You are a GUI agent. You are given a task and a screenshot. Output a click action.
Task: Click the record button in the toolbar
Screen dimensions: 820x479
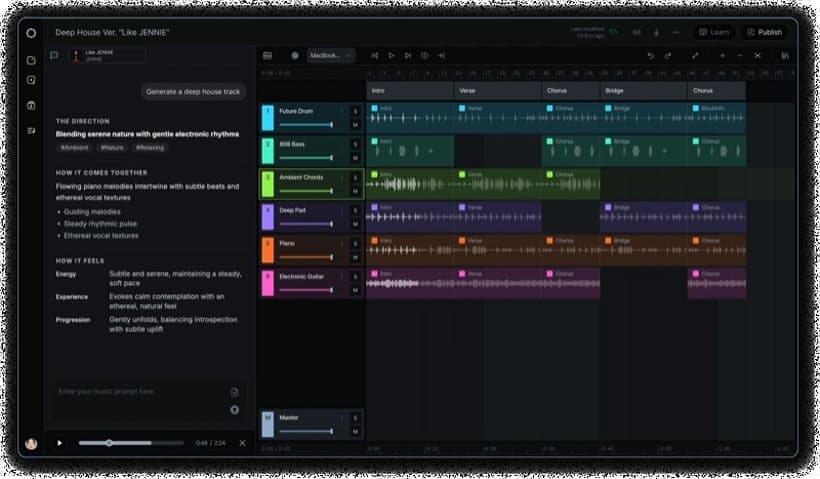point(295,55)
